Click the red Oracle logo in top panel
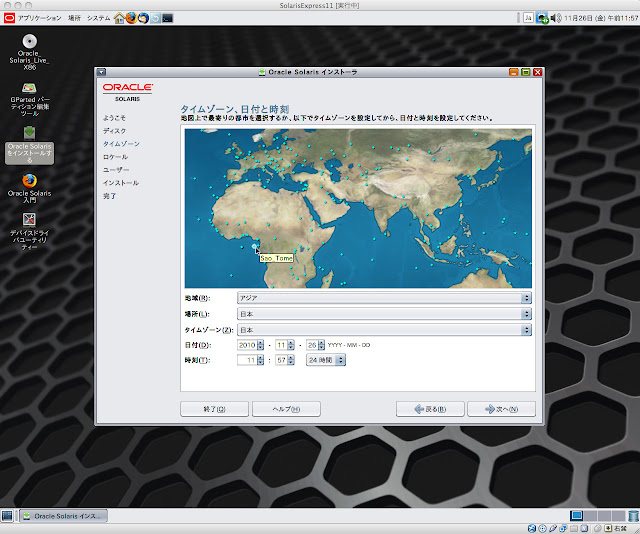 coord(9,18)
